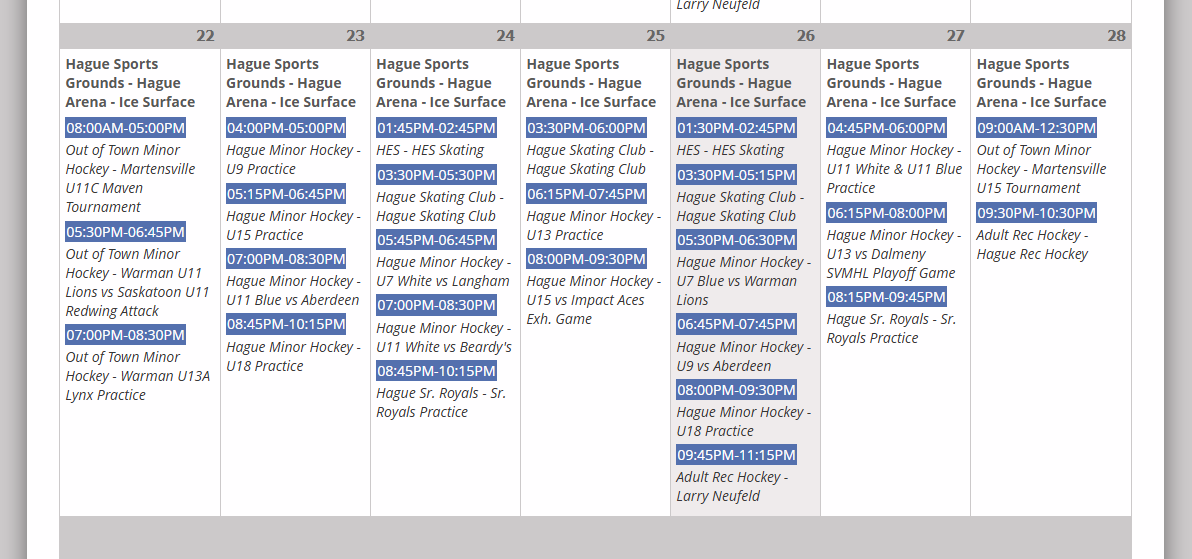Open U7 White vs Langham event
Image resolution: width=1192 pixels, height=559 pixels.
pyautogui.click(x=442, y=272)
